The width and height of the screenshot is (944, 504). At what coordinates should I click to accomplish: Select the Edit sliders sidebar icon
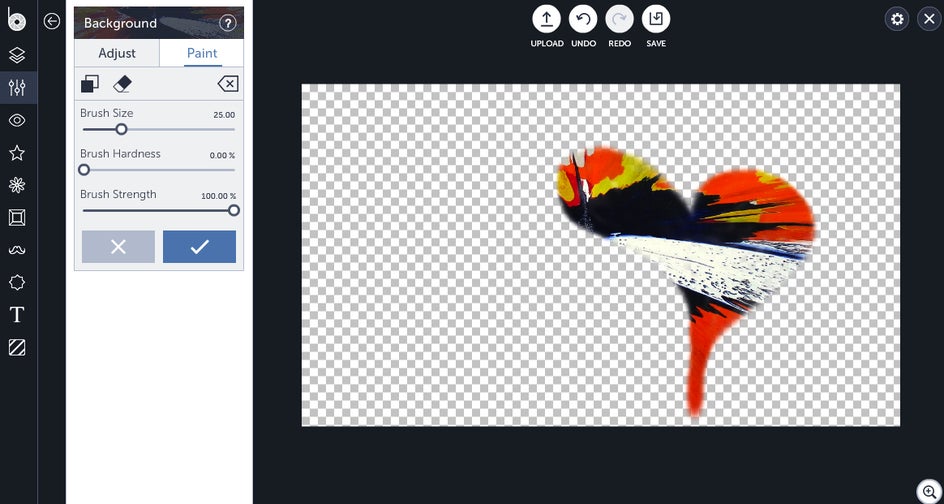(17, 88)
